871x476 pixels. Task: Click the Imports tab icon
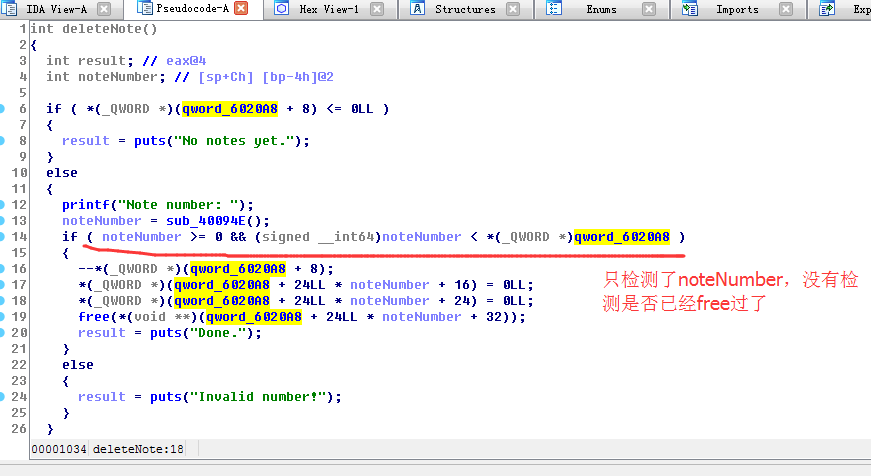690,9
